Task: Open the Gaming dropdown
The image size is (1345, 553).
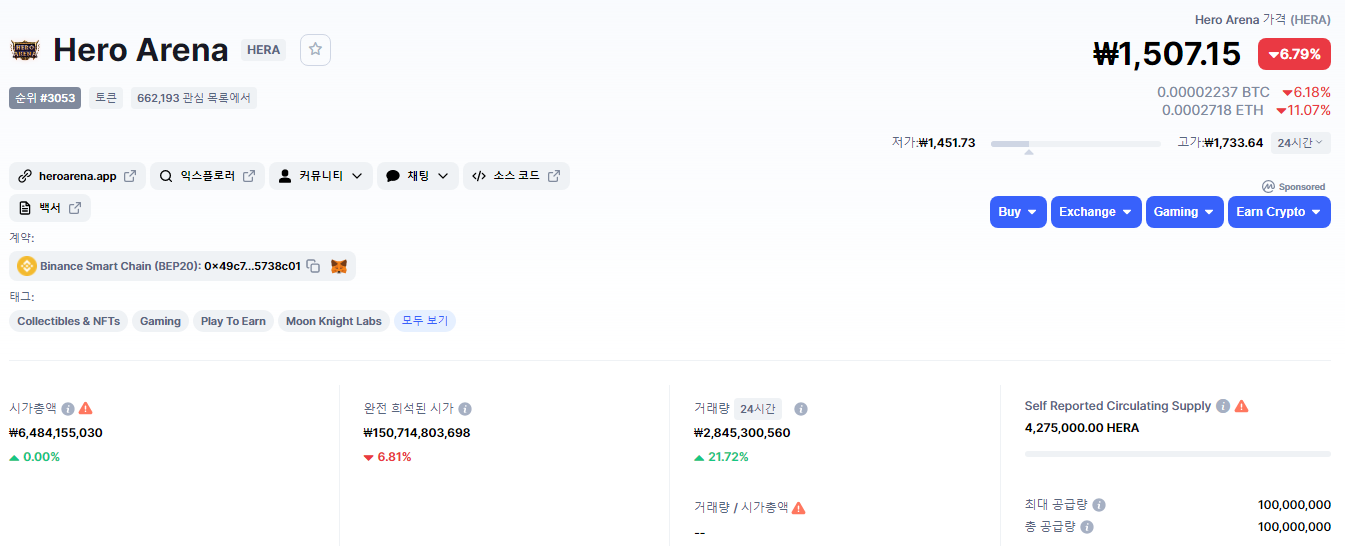Action: click(x=1185, y=212)
